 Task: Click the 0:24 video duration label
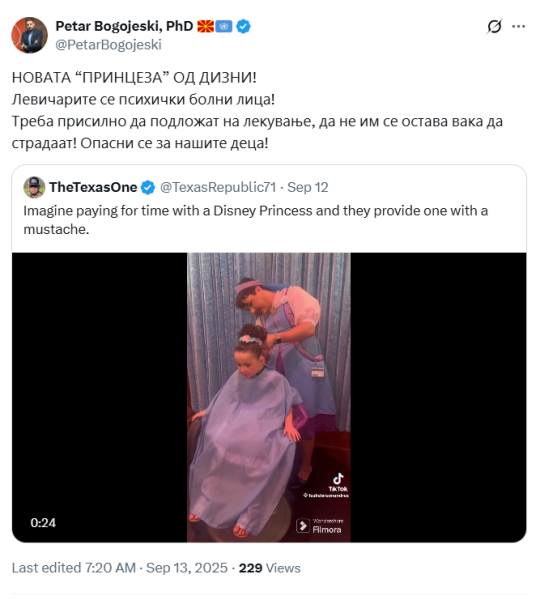click(x=43, y=523)
